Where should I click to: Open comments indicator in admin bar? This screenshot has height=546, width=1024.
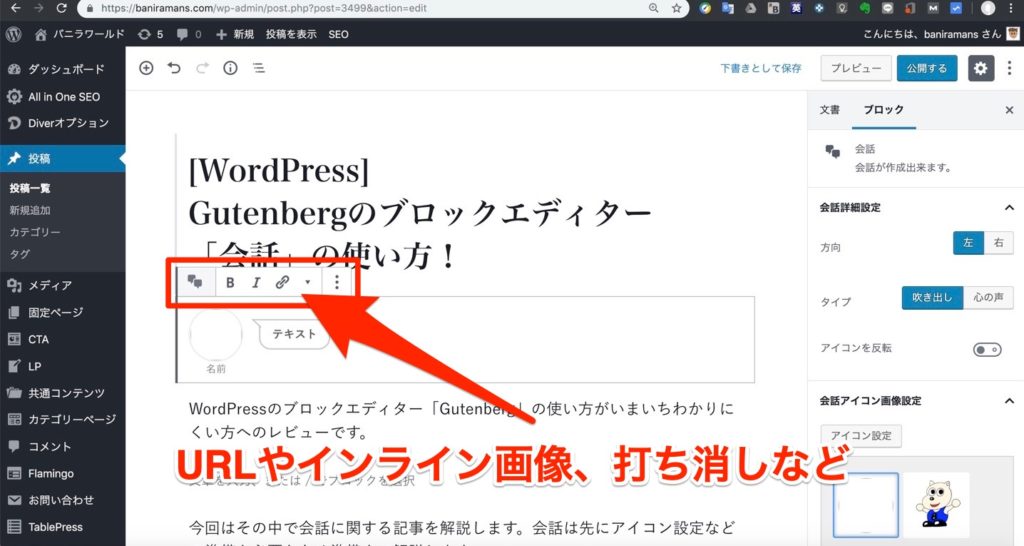(x=189, y=34)
